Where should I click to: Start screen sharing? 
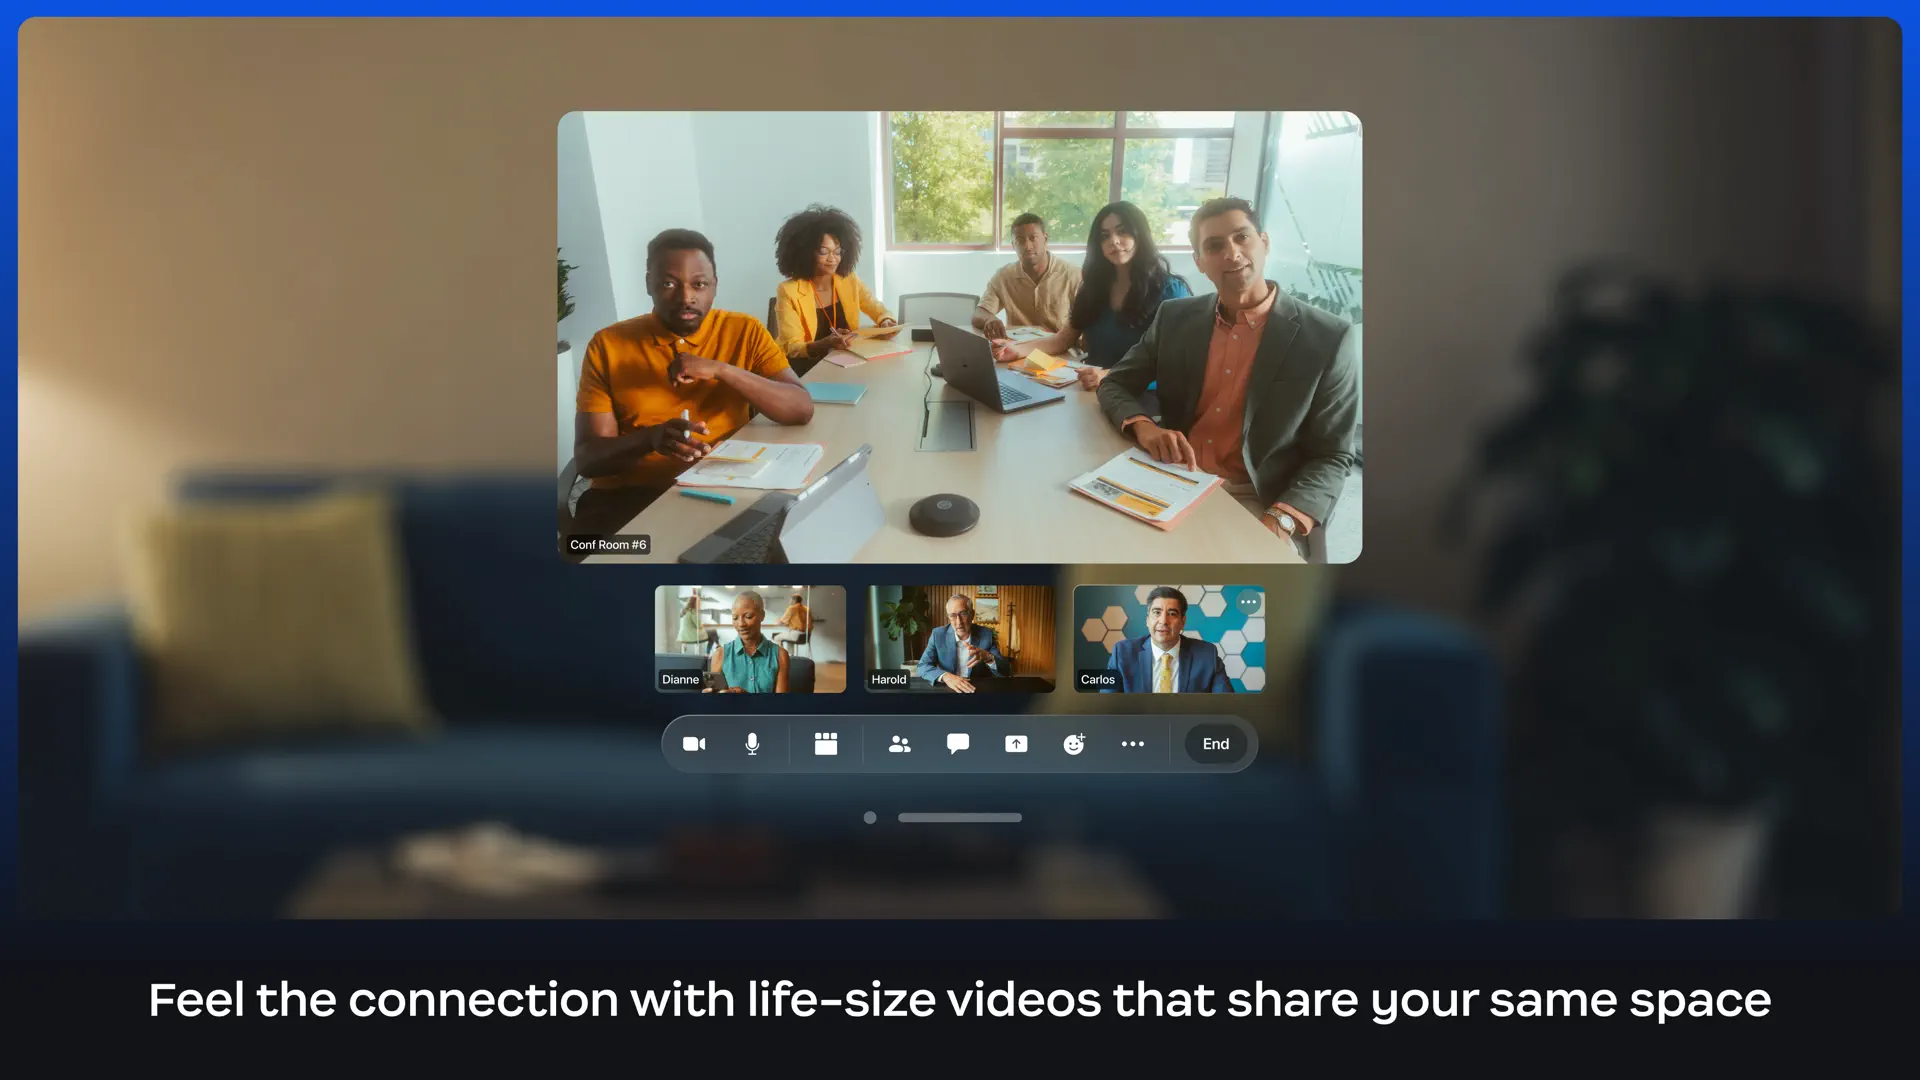click(1016, 744)
